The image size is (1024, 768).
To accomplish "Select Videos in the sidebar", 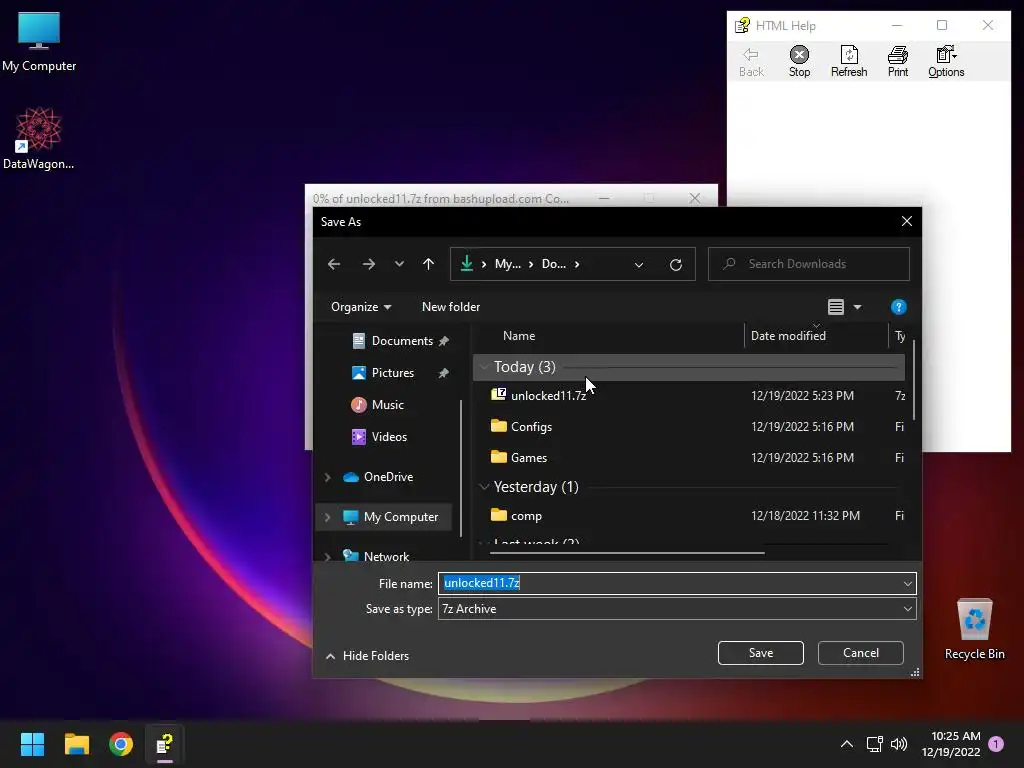I will (389, 437).
